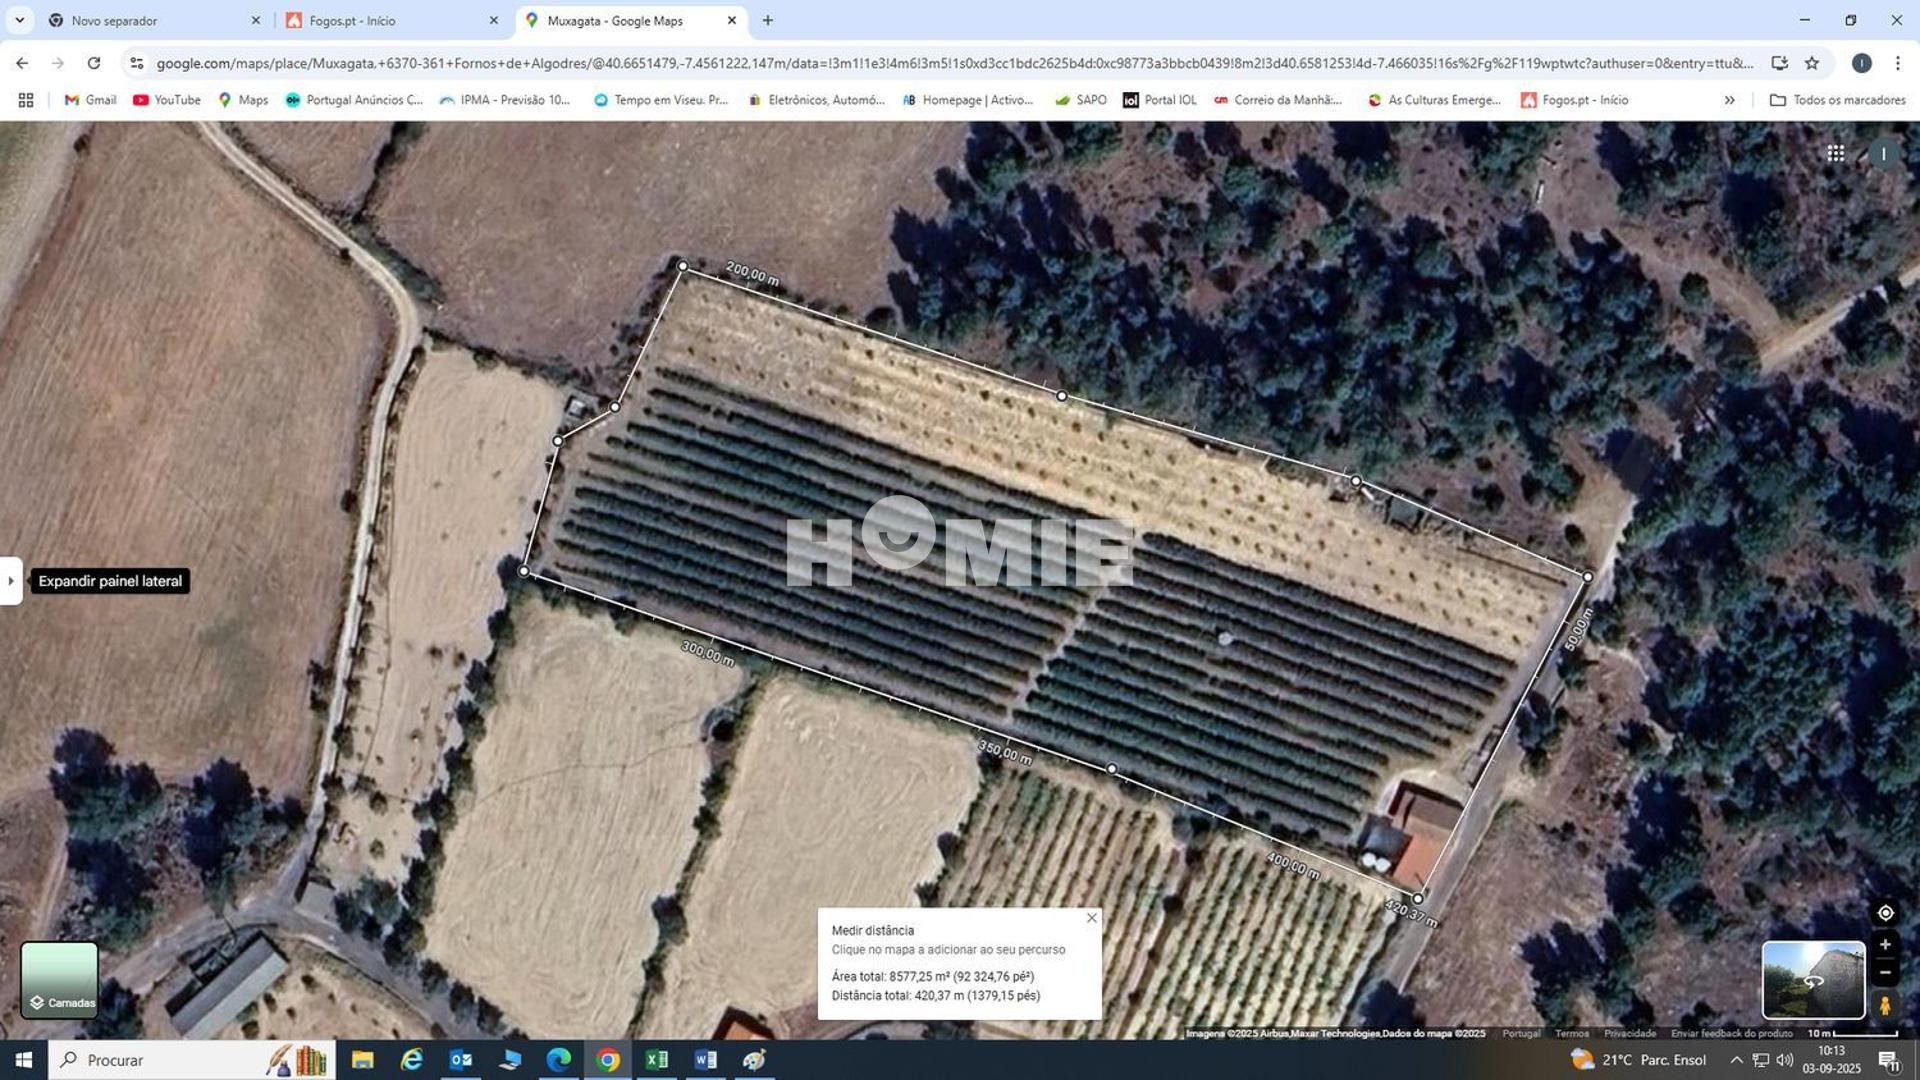Image resolution: width=1920 pixels, height=1080 pixels.
Task: Open the volume control in tray
Action: (x=1785, y=1060)
